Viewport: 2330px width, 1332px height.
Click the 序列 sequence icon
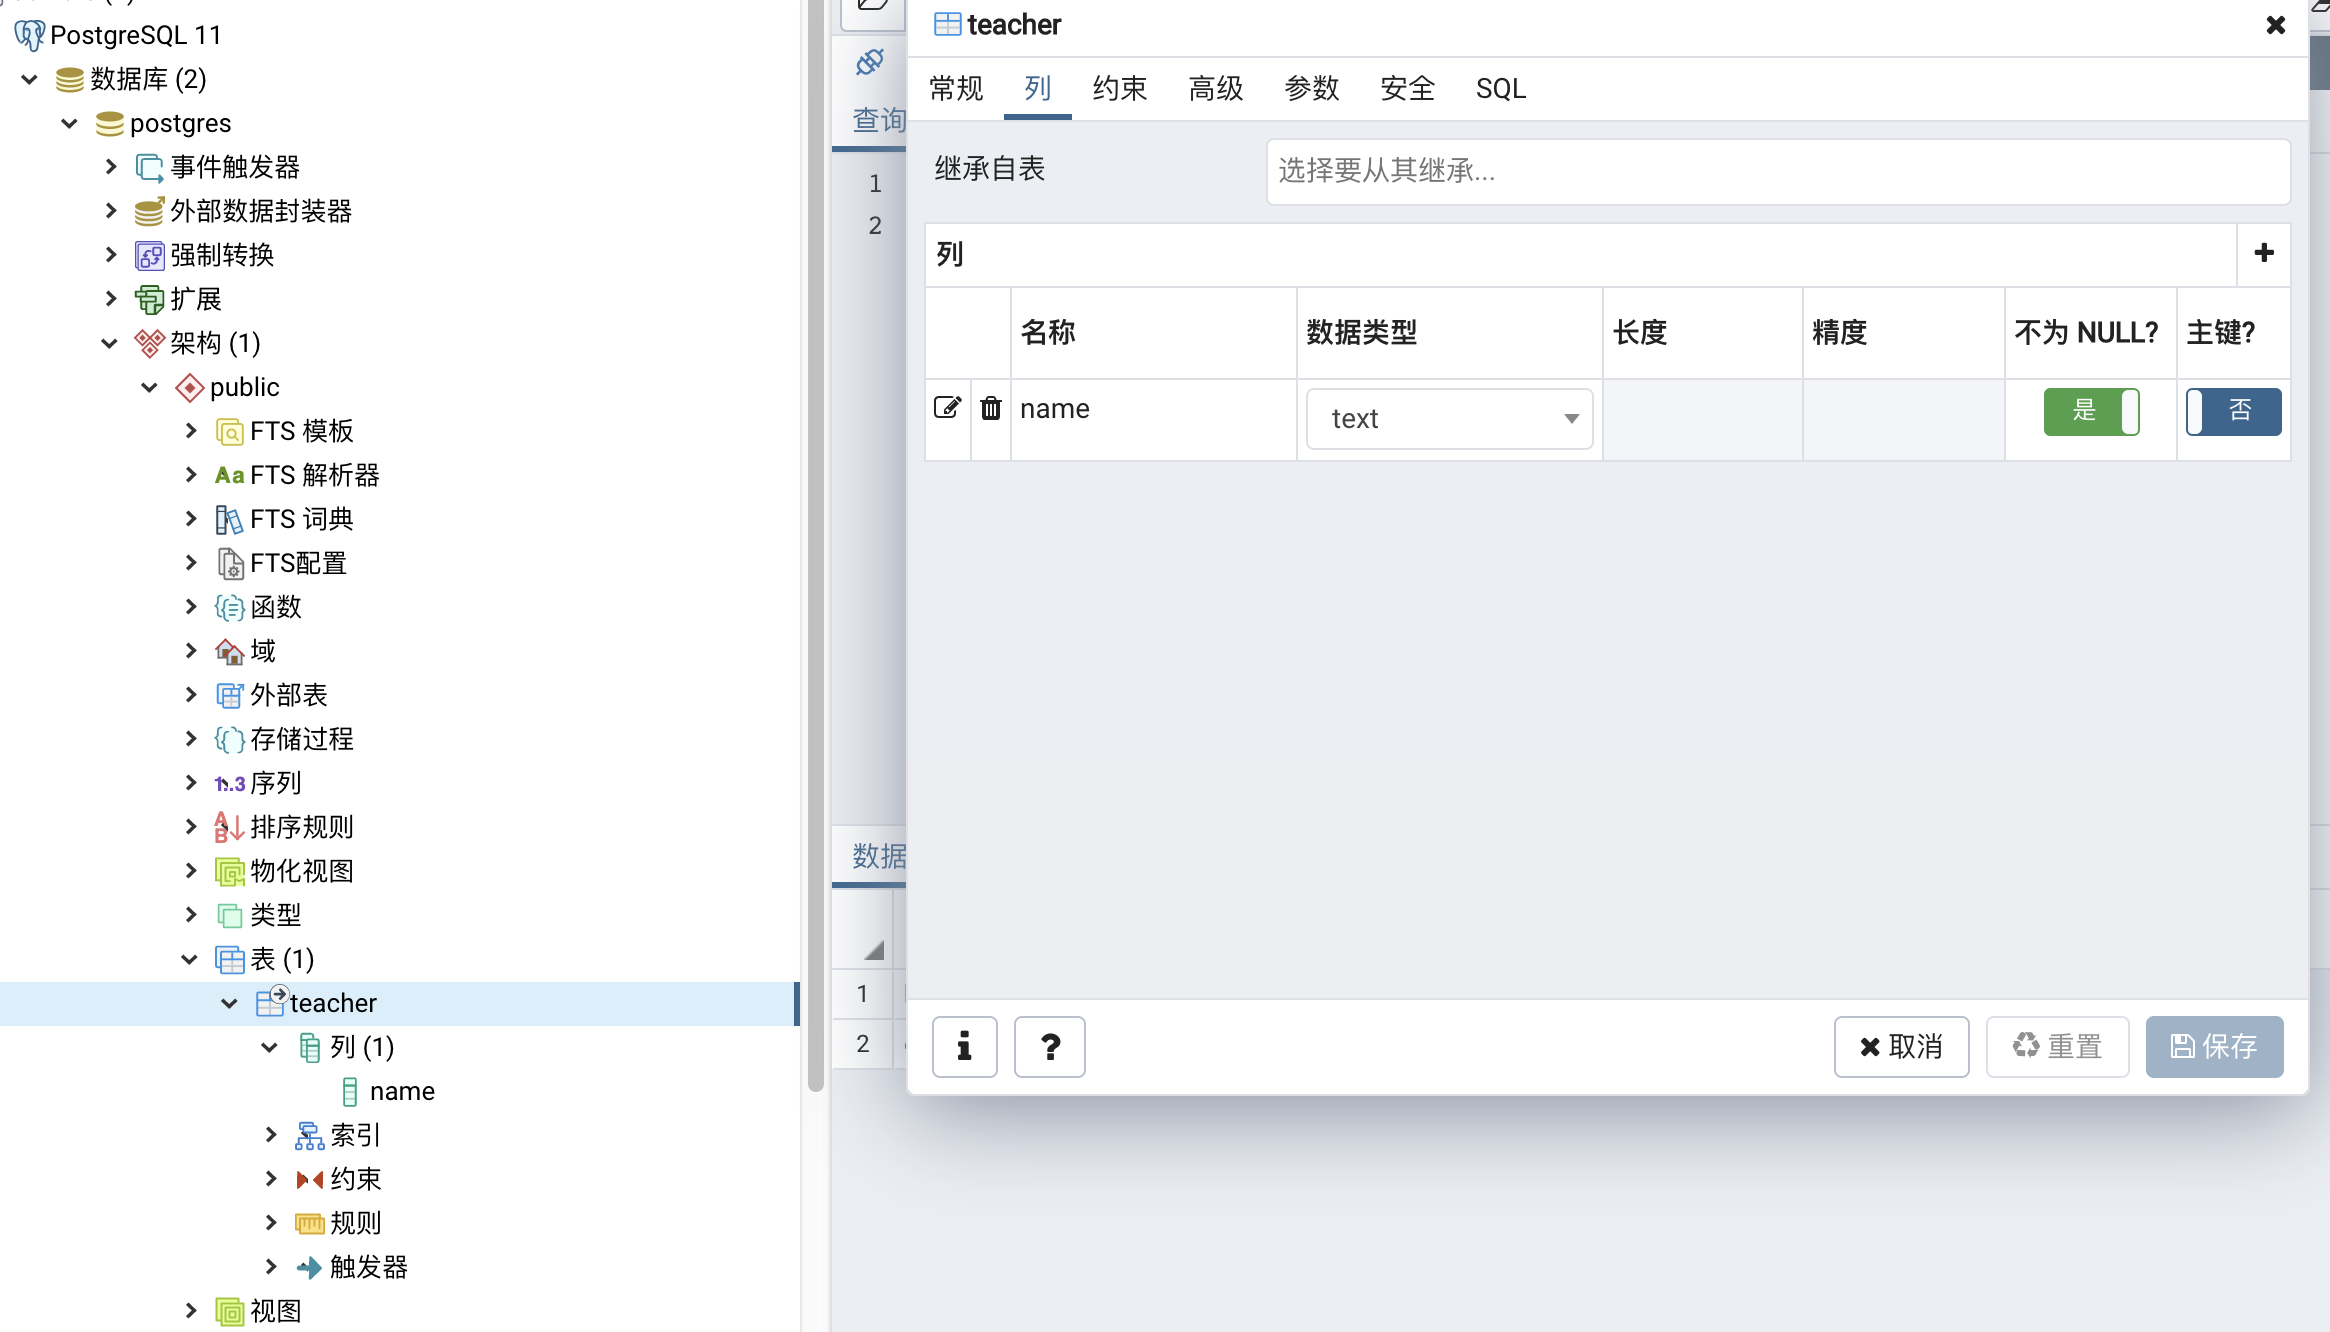point(229,783)
